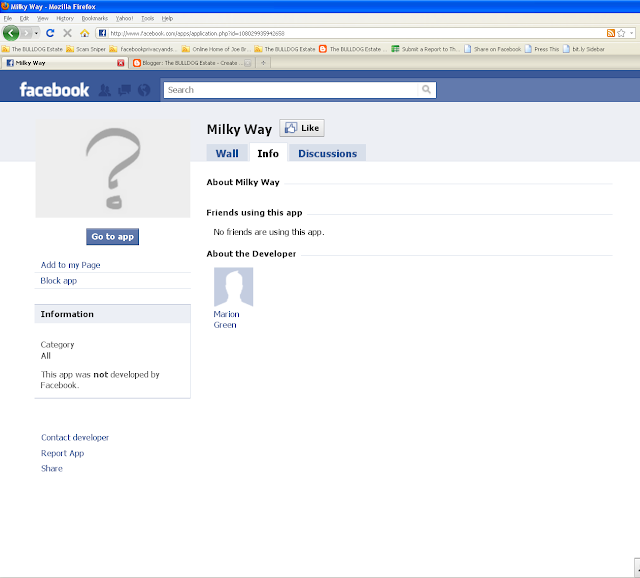Reload the page with the refresh icon

click(x=50, y=33)
